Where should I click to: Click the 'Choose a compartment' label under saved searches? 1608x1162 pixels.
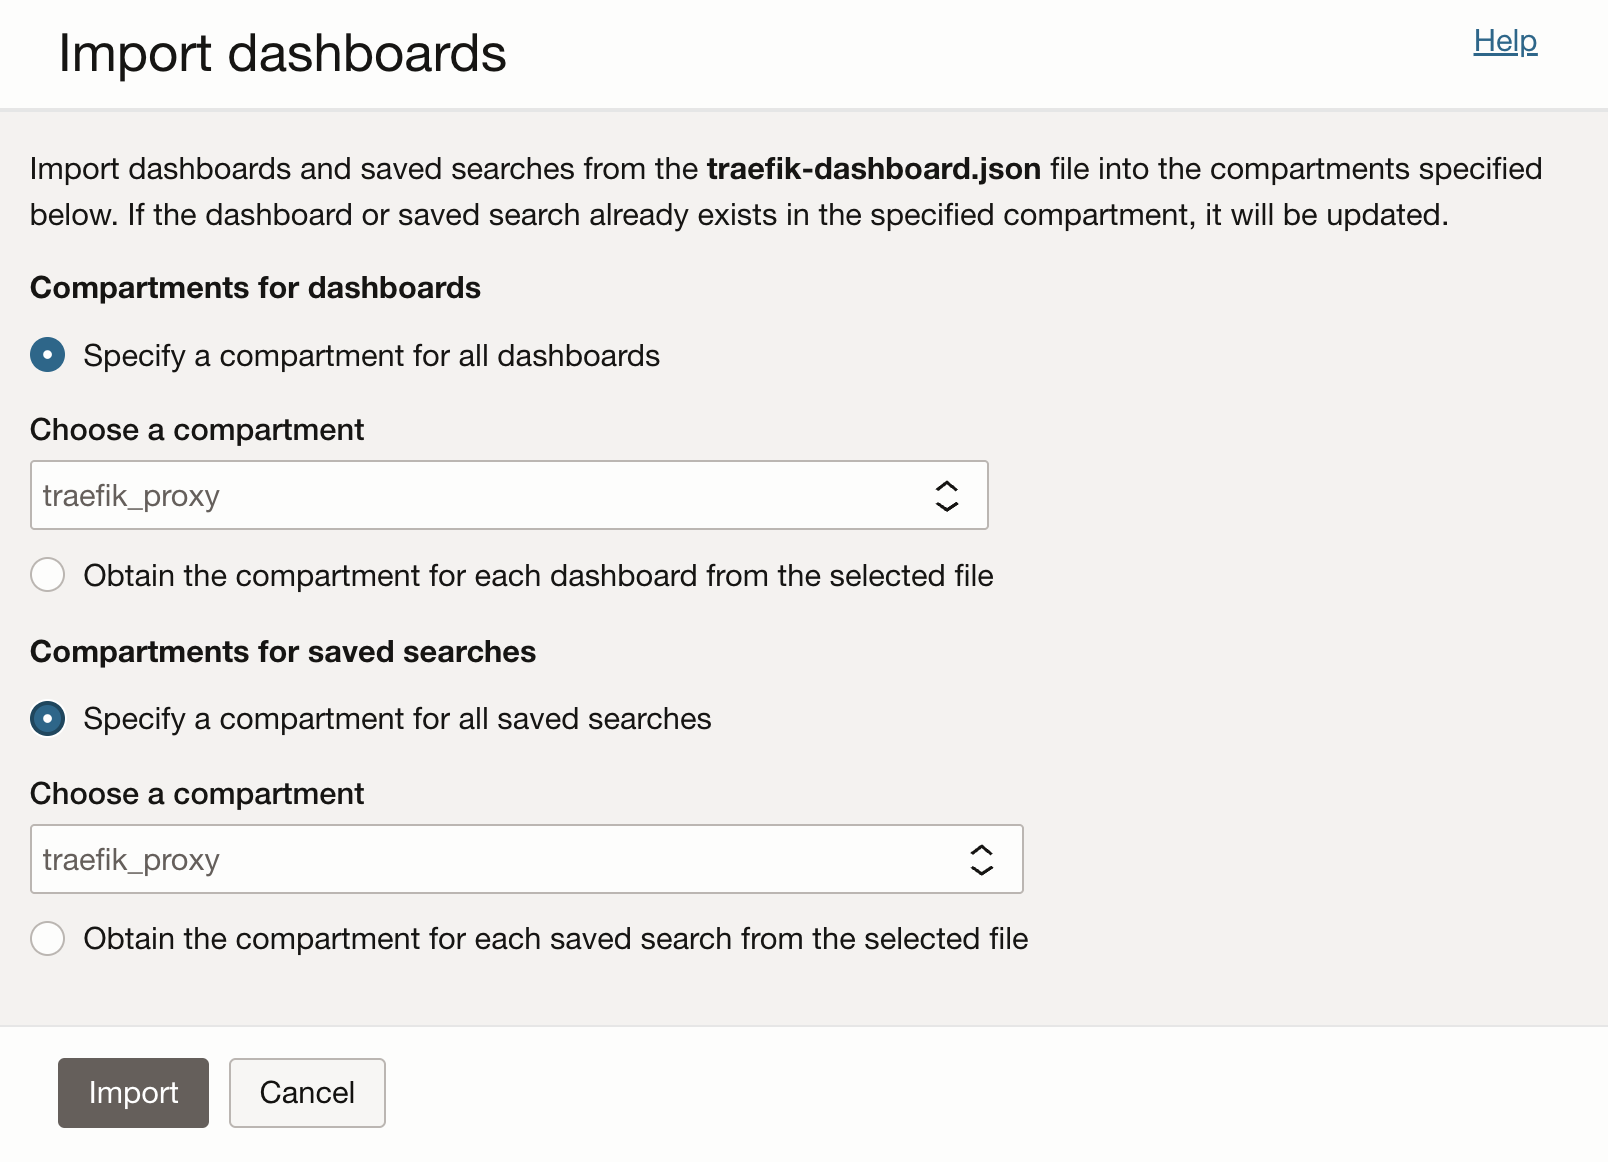click(197, 794)
